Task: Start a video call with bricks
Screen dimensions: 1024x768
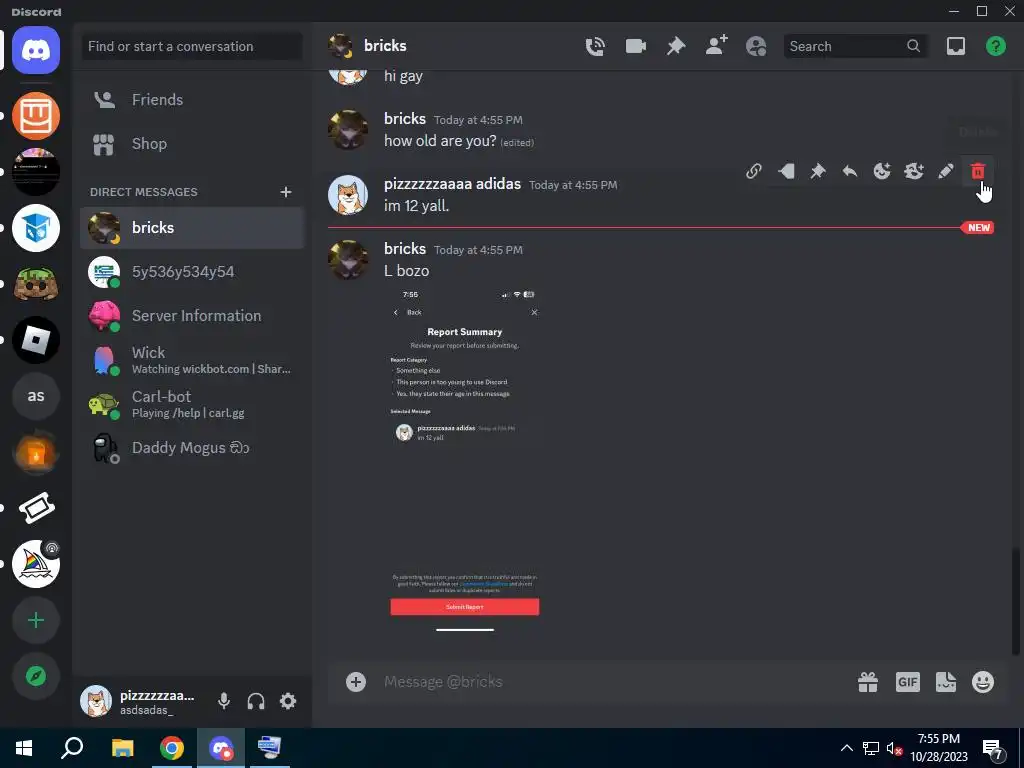Action: pyautogui.click(x=635, y=46)
